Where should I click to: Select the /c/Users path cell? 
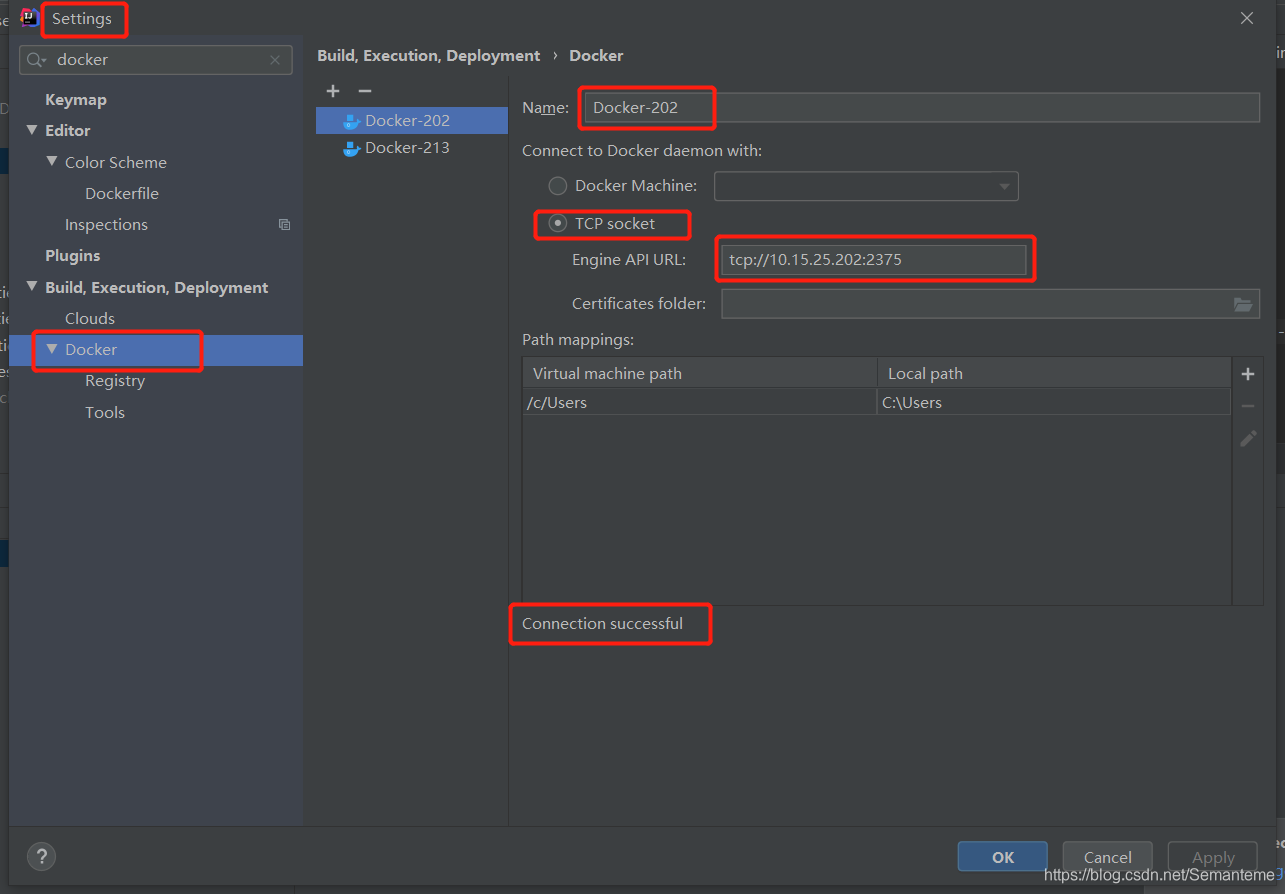700,402
